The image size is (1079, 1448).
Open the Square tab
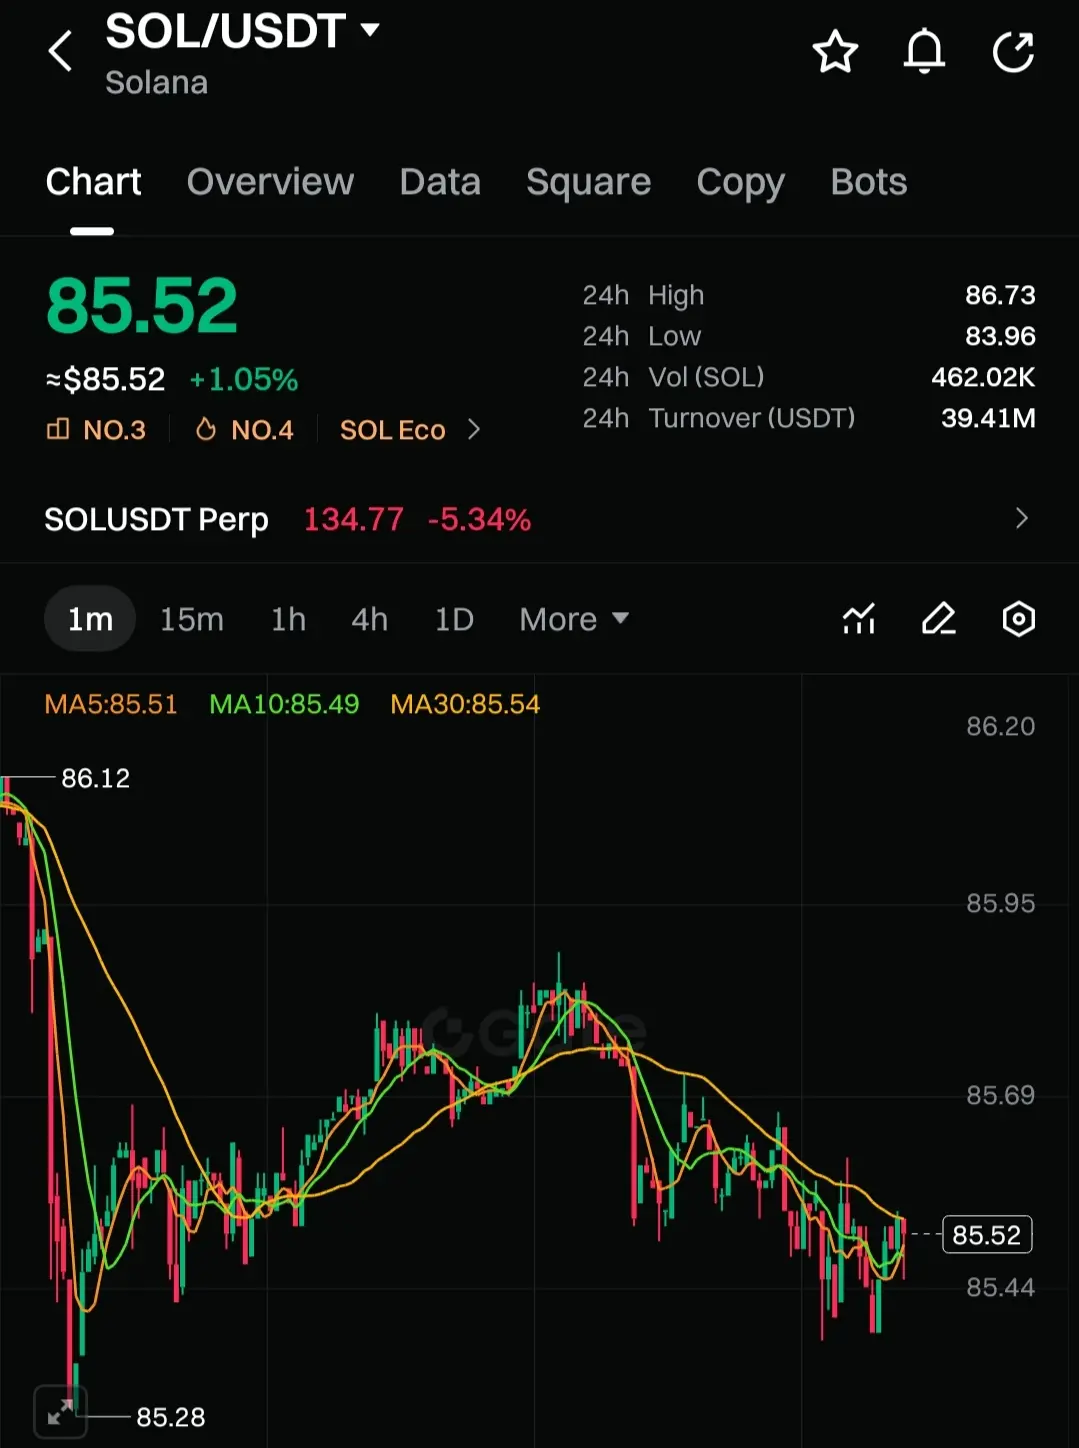588,182
